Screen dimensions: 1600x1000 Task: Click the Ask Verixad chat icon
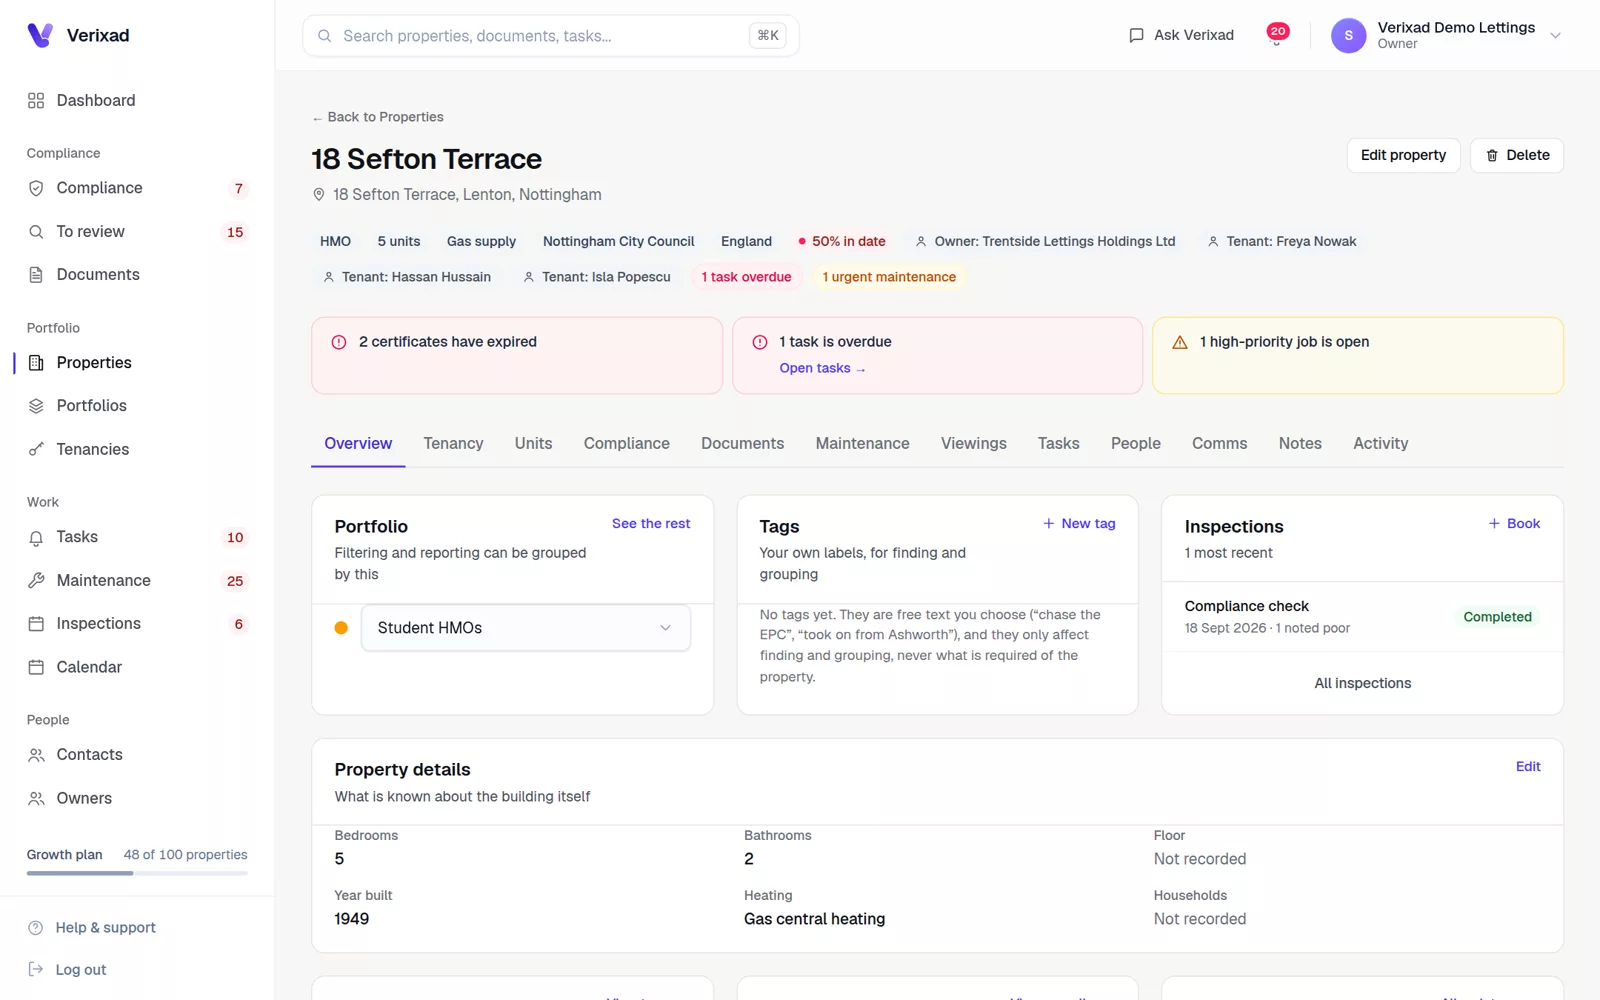[1136, 35]
